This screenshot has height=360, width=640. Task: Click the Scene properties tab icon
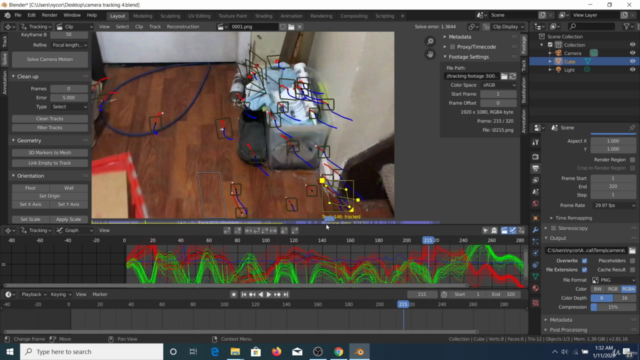tap(536, 192)
